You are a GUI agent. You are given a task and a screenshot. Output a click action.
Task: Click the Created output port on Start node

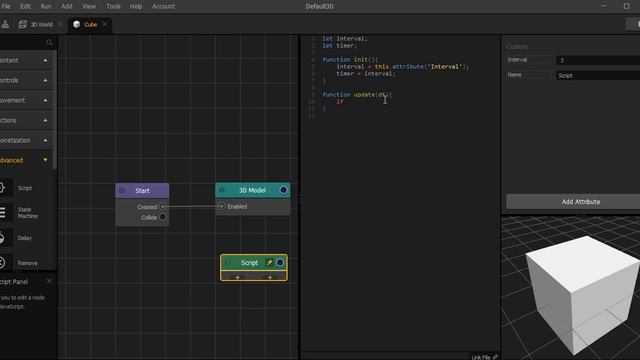pos(163,207)
